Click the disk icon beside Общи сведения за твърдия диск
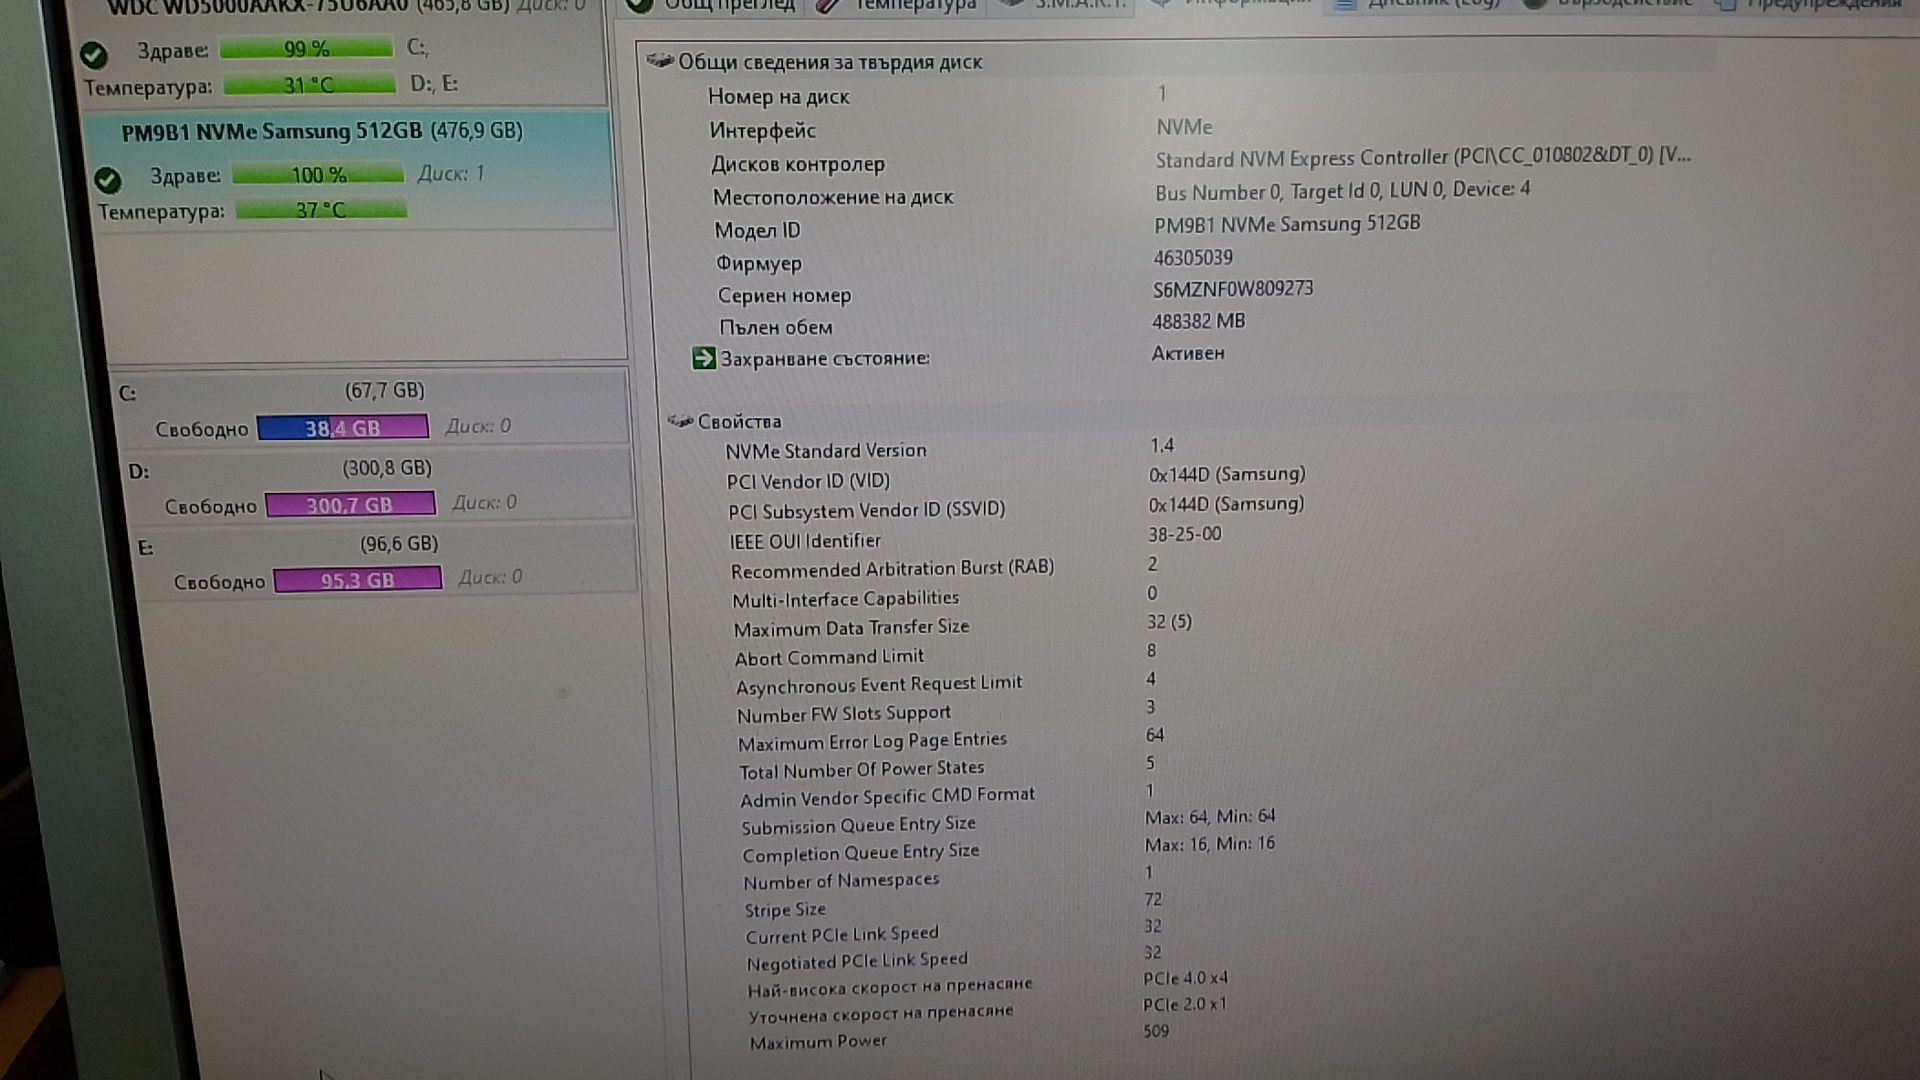This screenshot has width=1920, height=1080. (x=660, y=61)
